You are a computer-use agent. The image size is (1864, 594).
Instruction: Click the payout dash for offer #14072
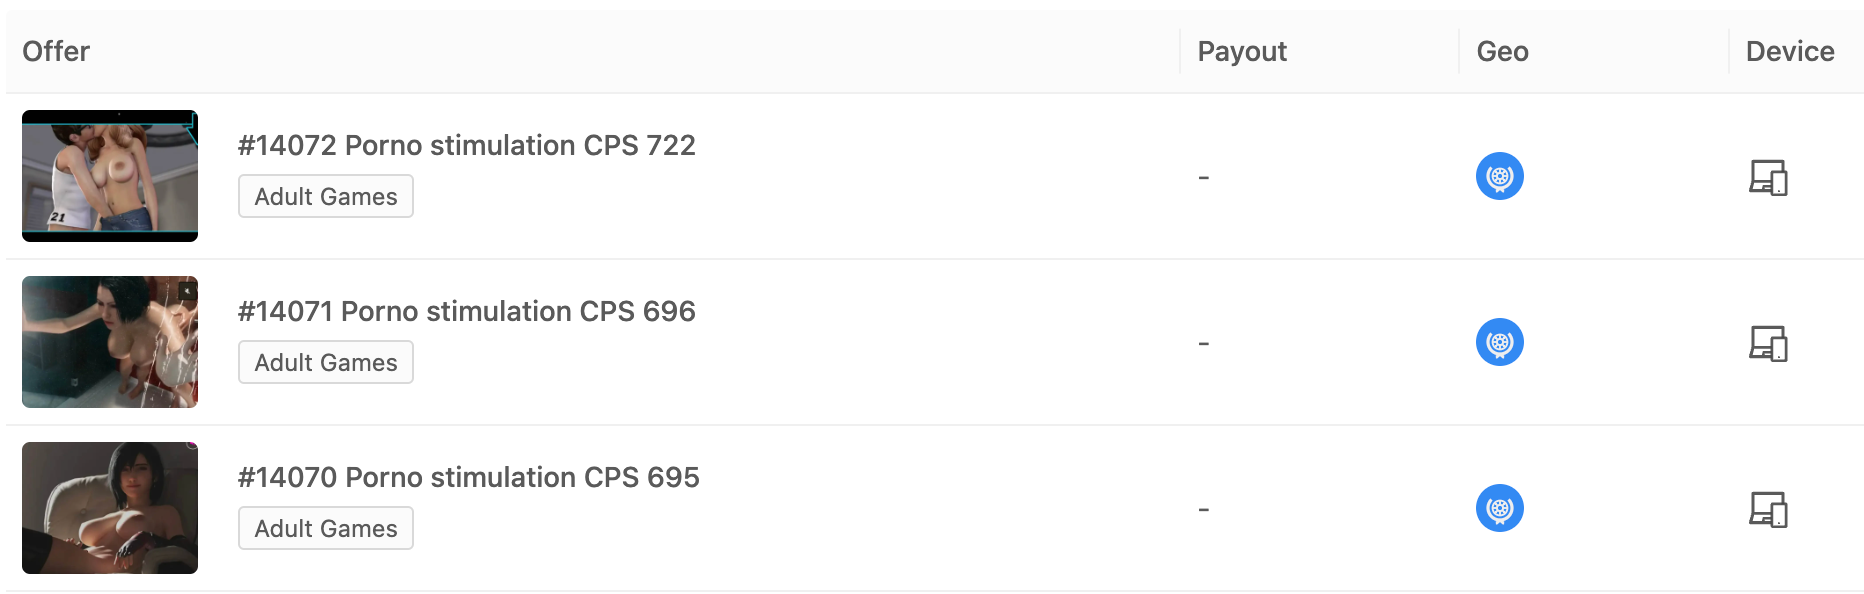pyautogui.click(x=1204, y=178)
